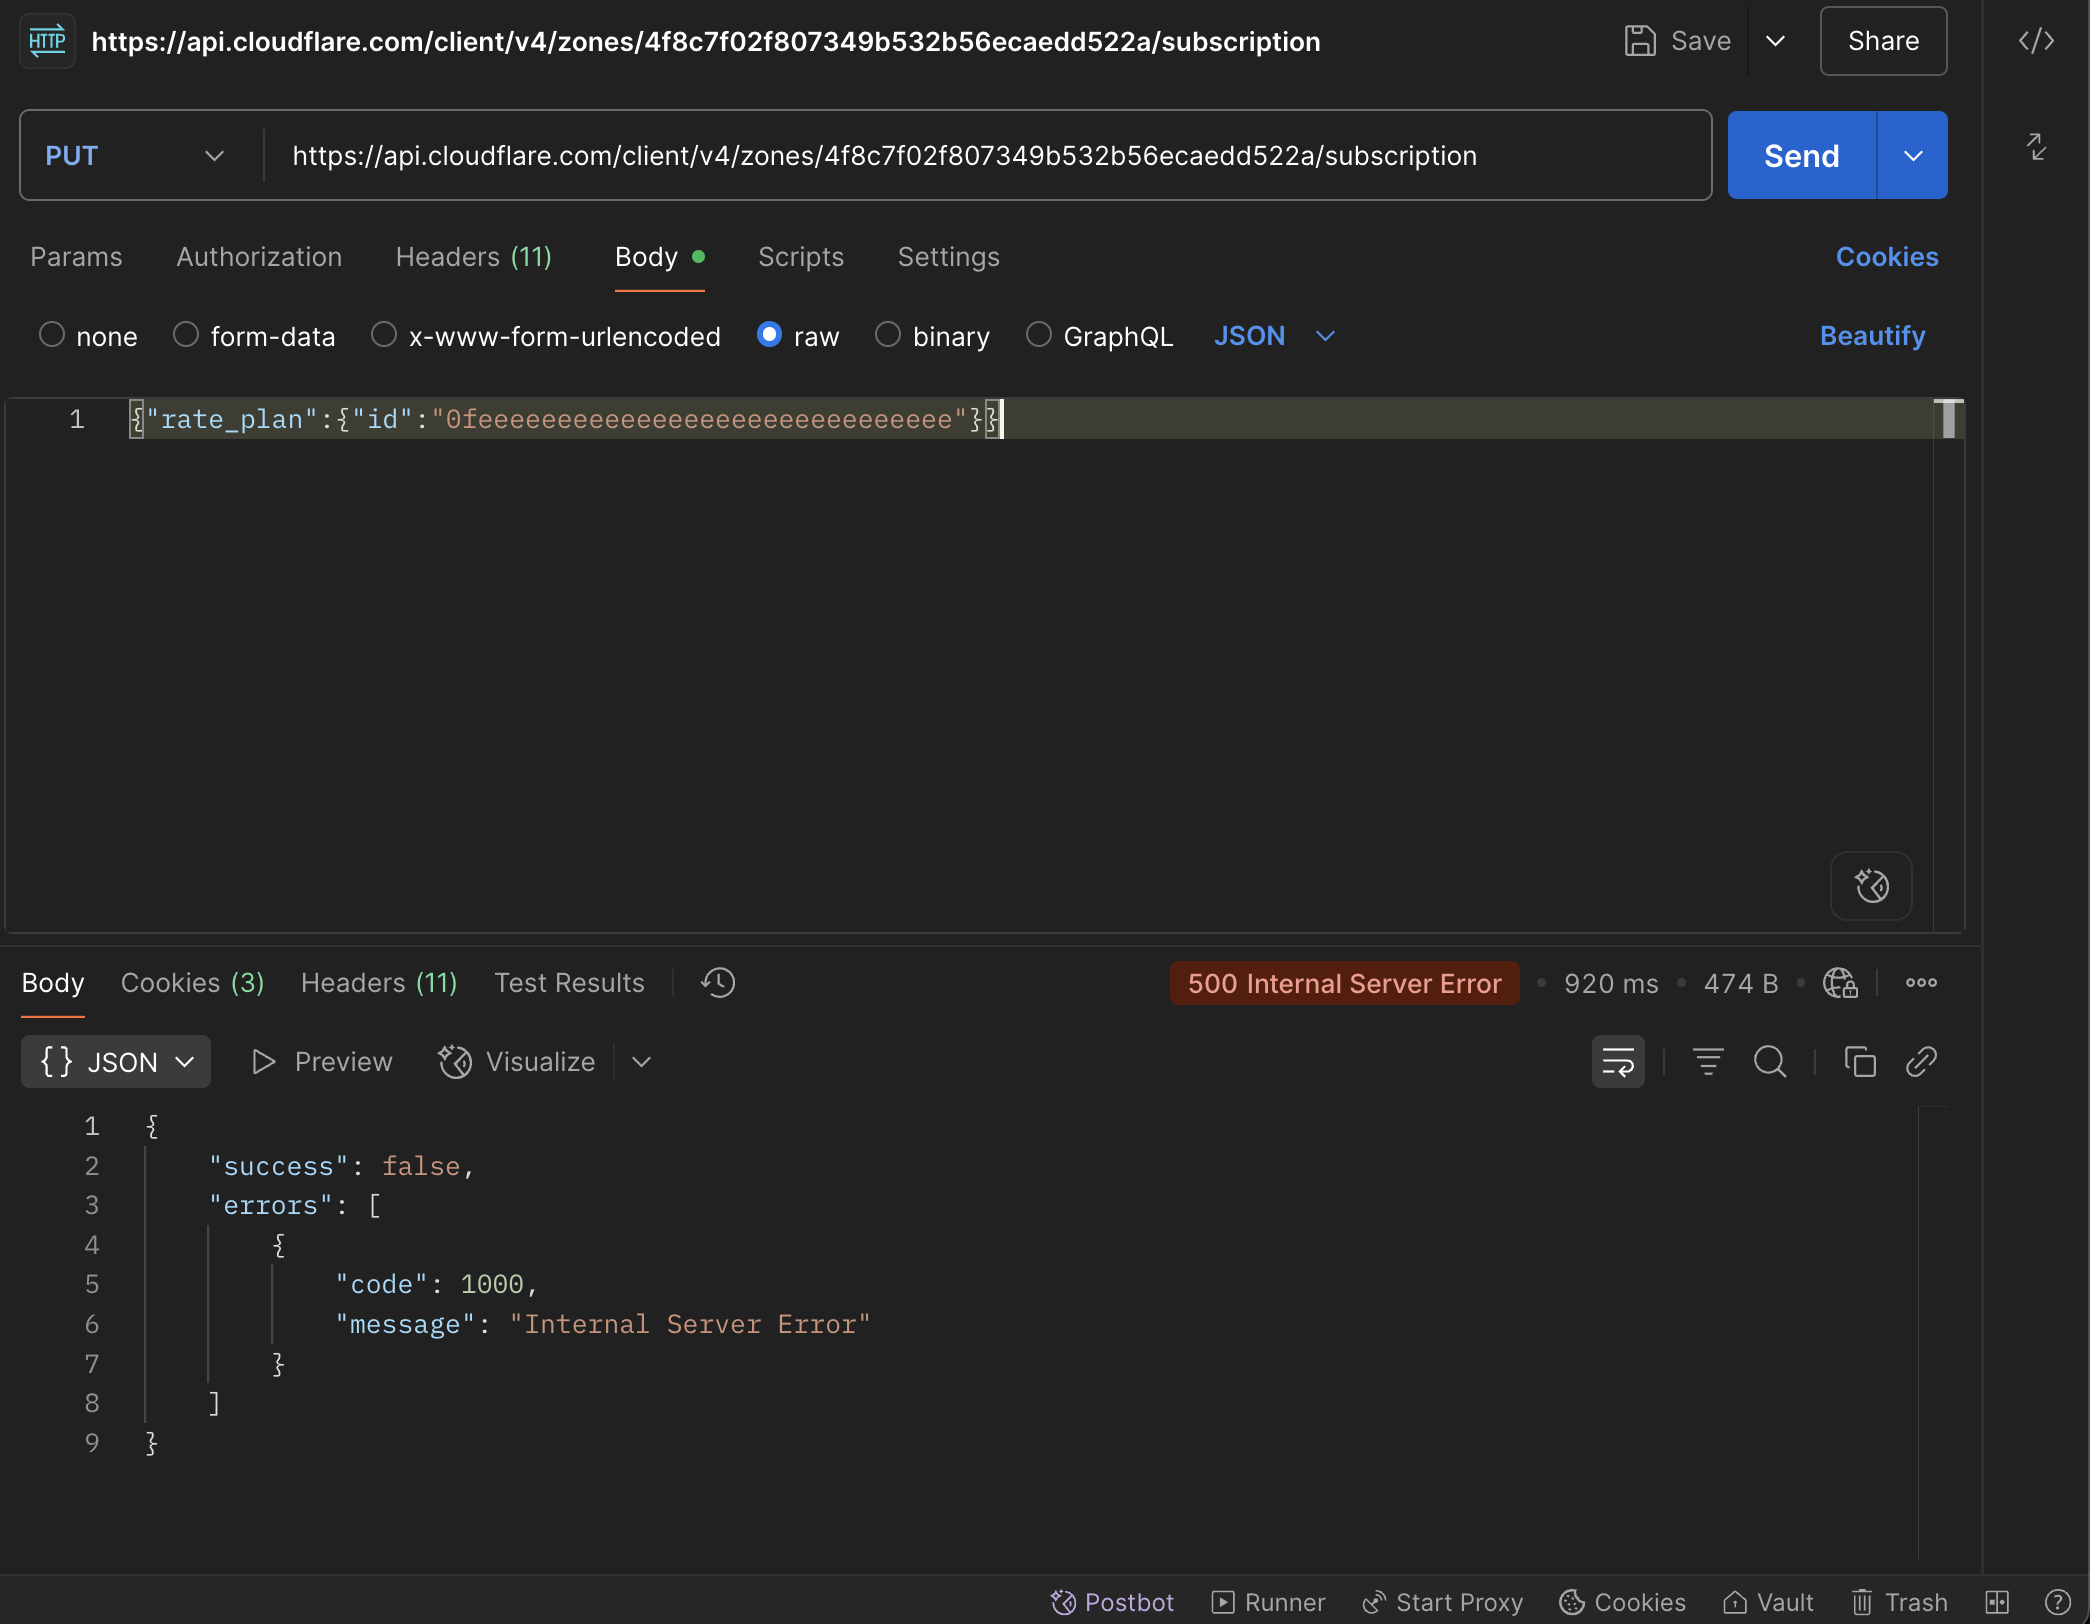Open response Test Results tab
This screenshot has width=2090, height=1624.
(x=569, y=983)
